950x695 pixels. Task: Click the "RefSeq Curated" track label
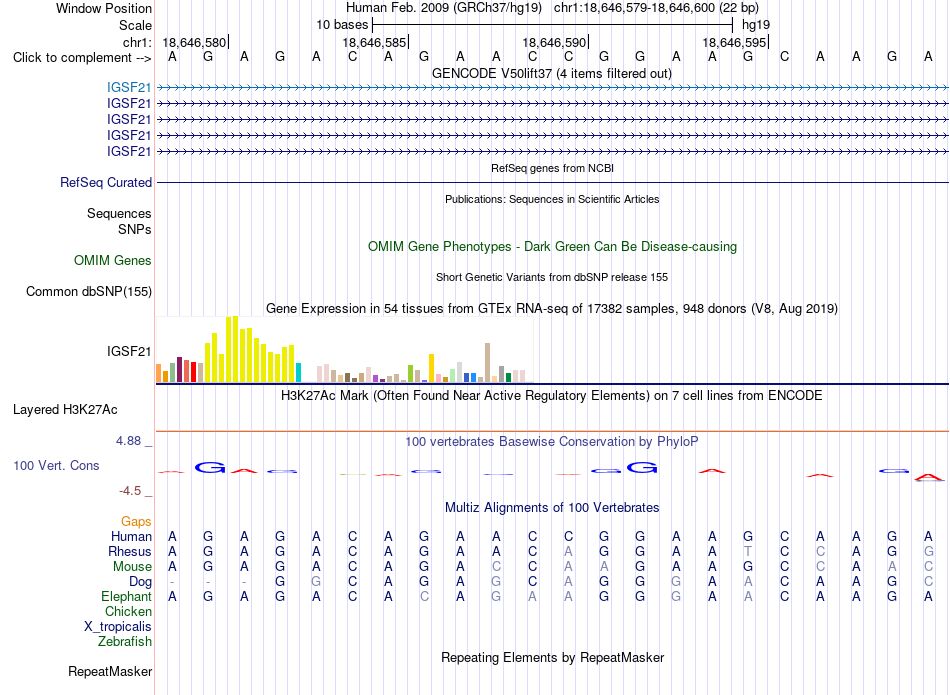pyautogui.click(x=106, y=182)
